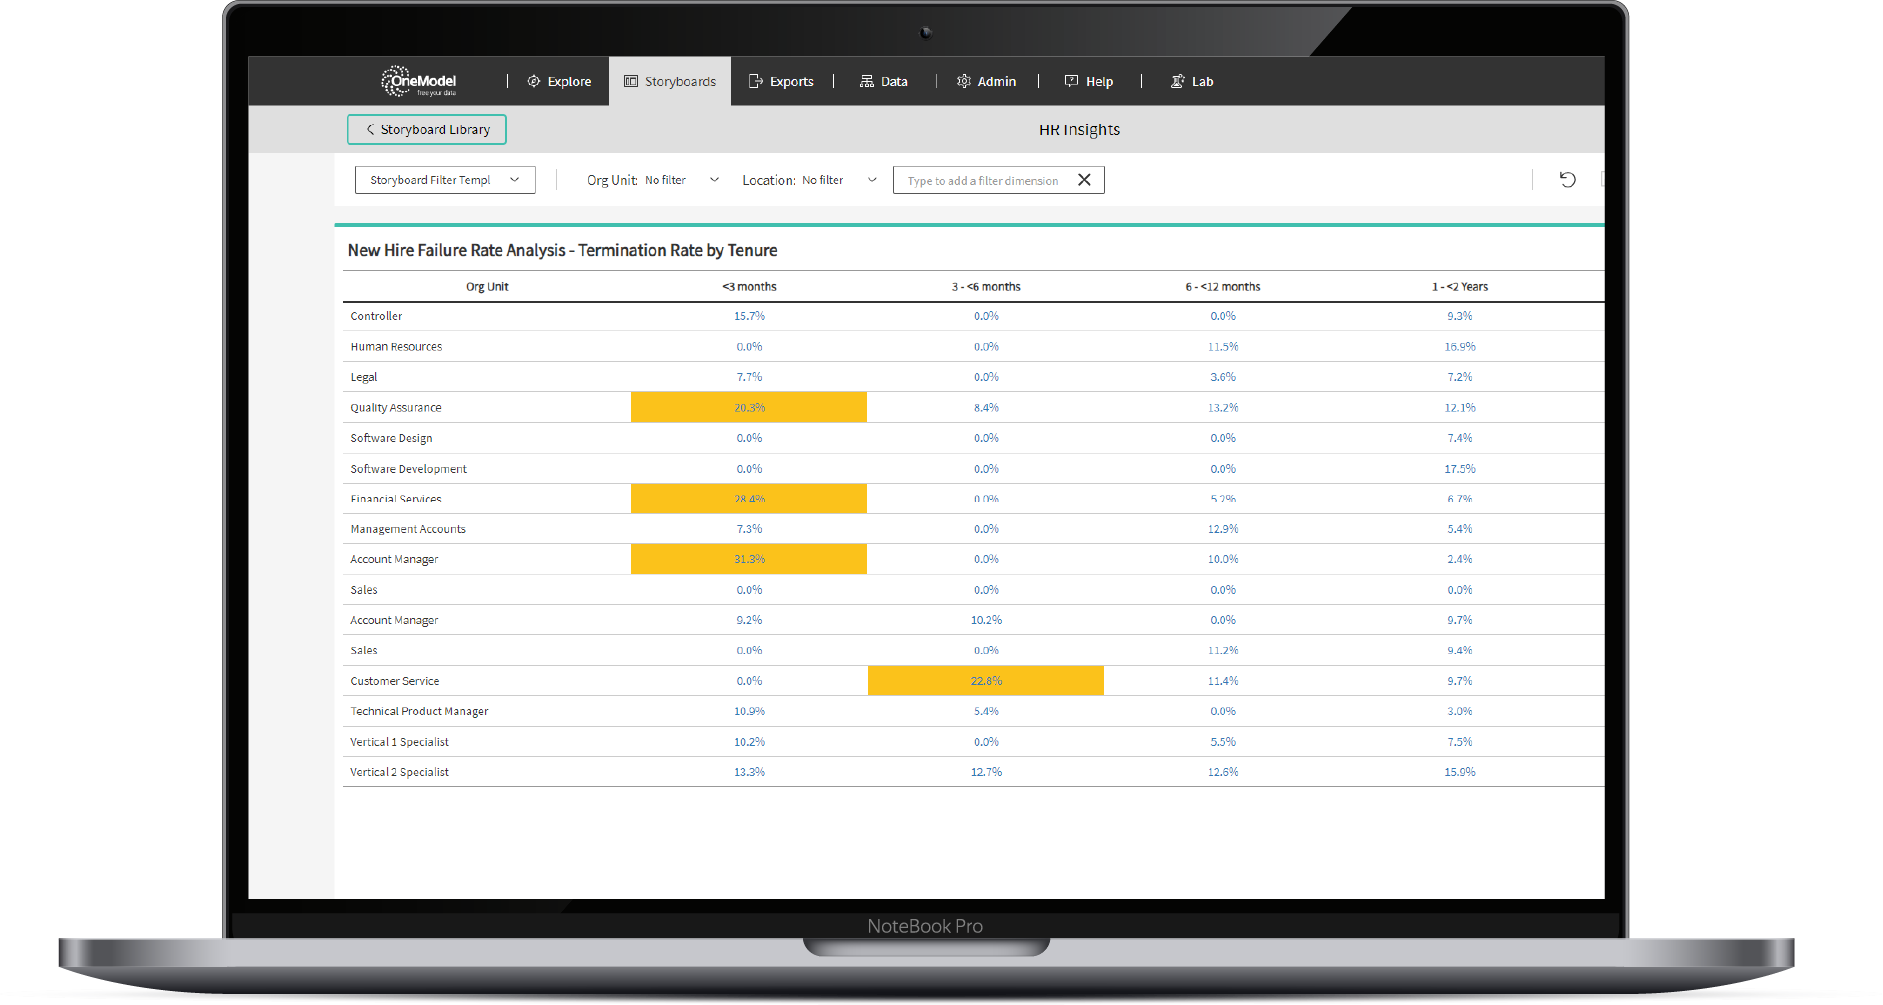The image size is (1883, 1005).
Task: Select the Software Design row label
Action: coord(391,438)
